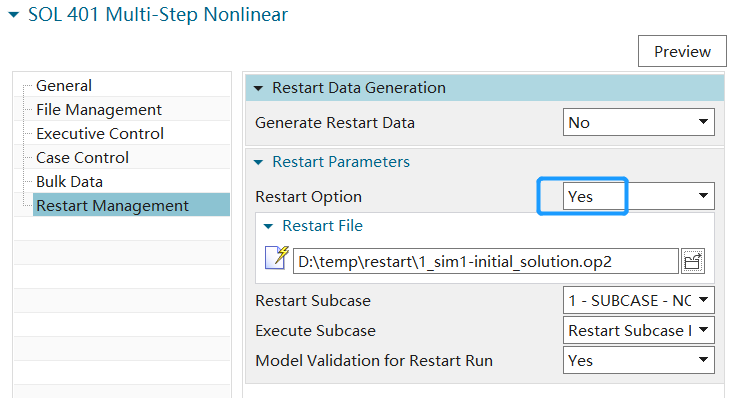Click the restart file document icon

pos(277,258)
